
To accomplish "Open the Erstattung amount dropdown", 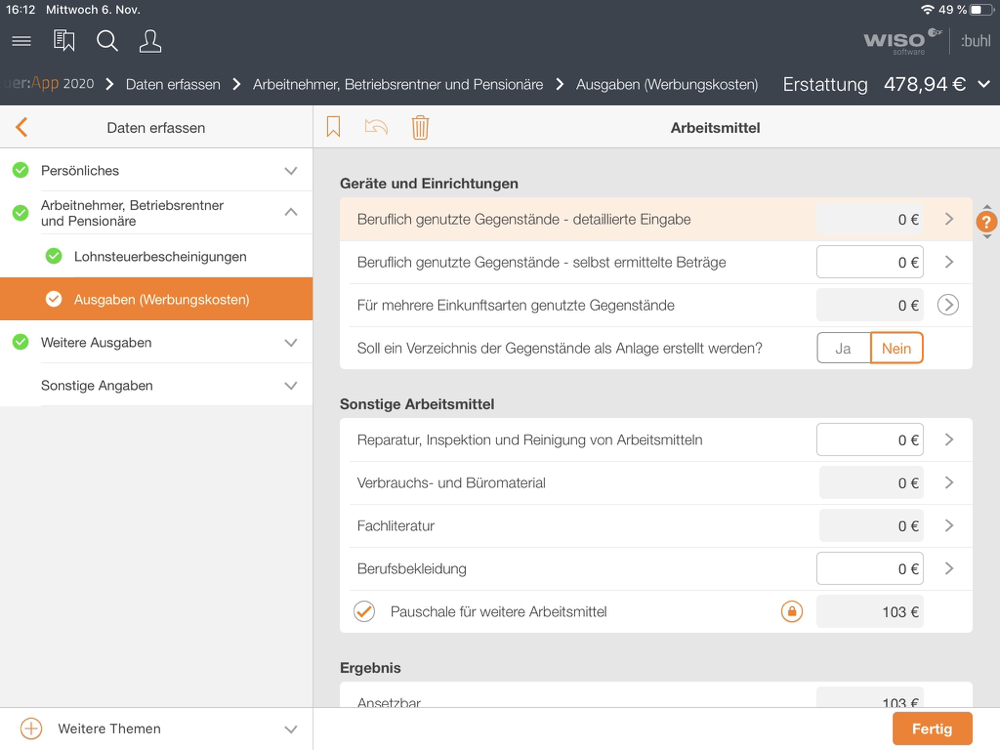I will tap(984, 84).
